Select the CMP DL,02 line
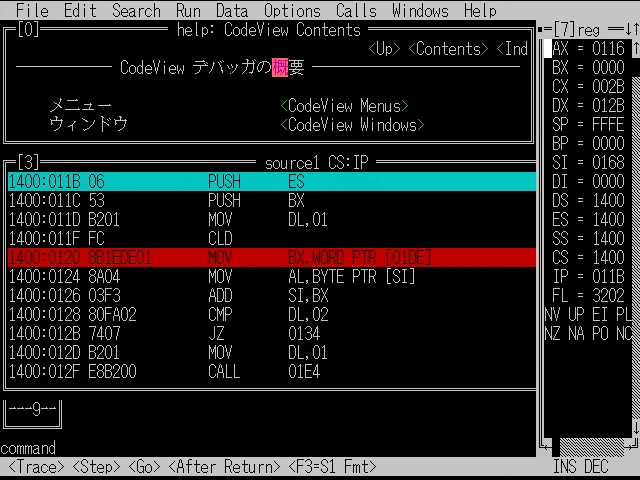The height and width of the screenshot is (480, 640). click(272, 314)
